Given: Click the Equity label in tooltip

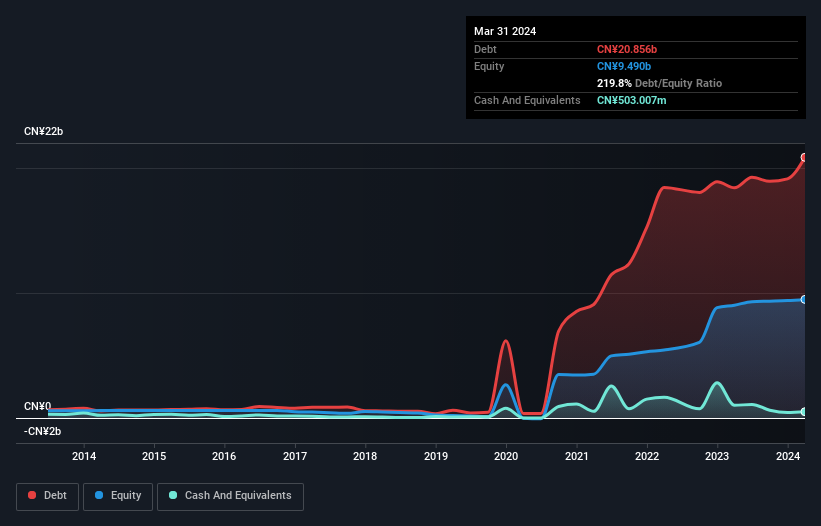Looking at the screenshot, I should tap(489, 66).
